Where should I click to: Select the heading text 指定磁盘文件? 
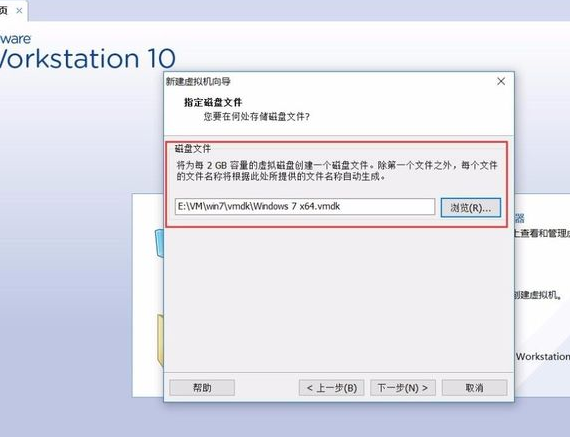coord(213,102)
